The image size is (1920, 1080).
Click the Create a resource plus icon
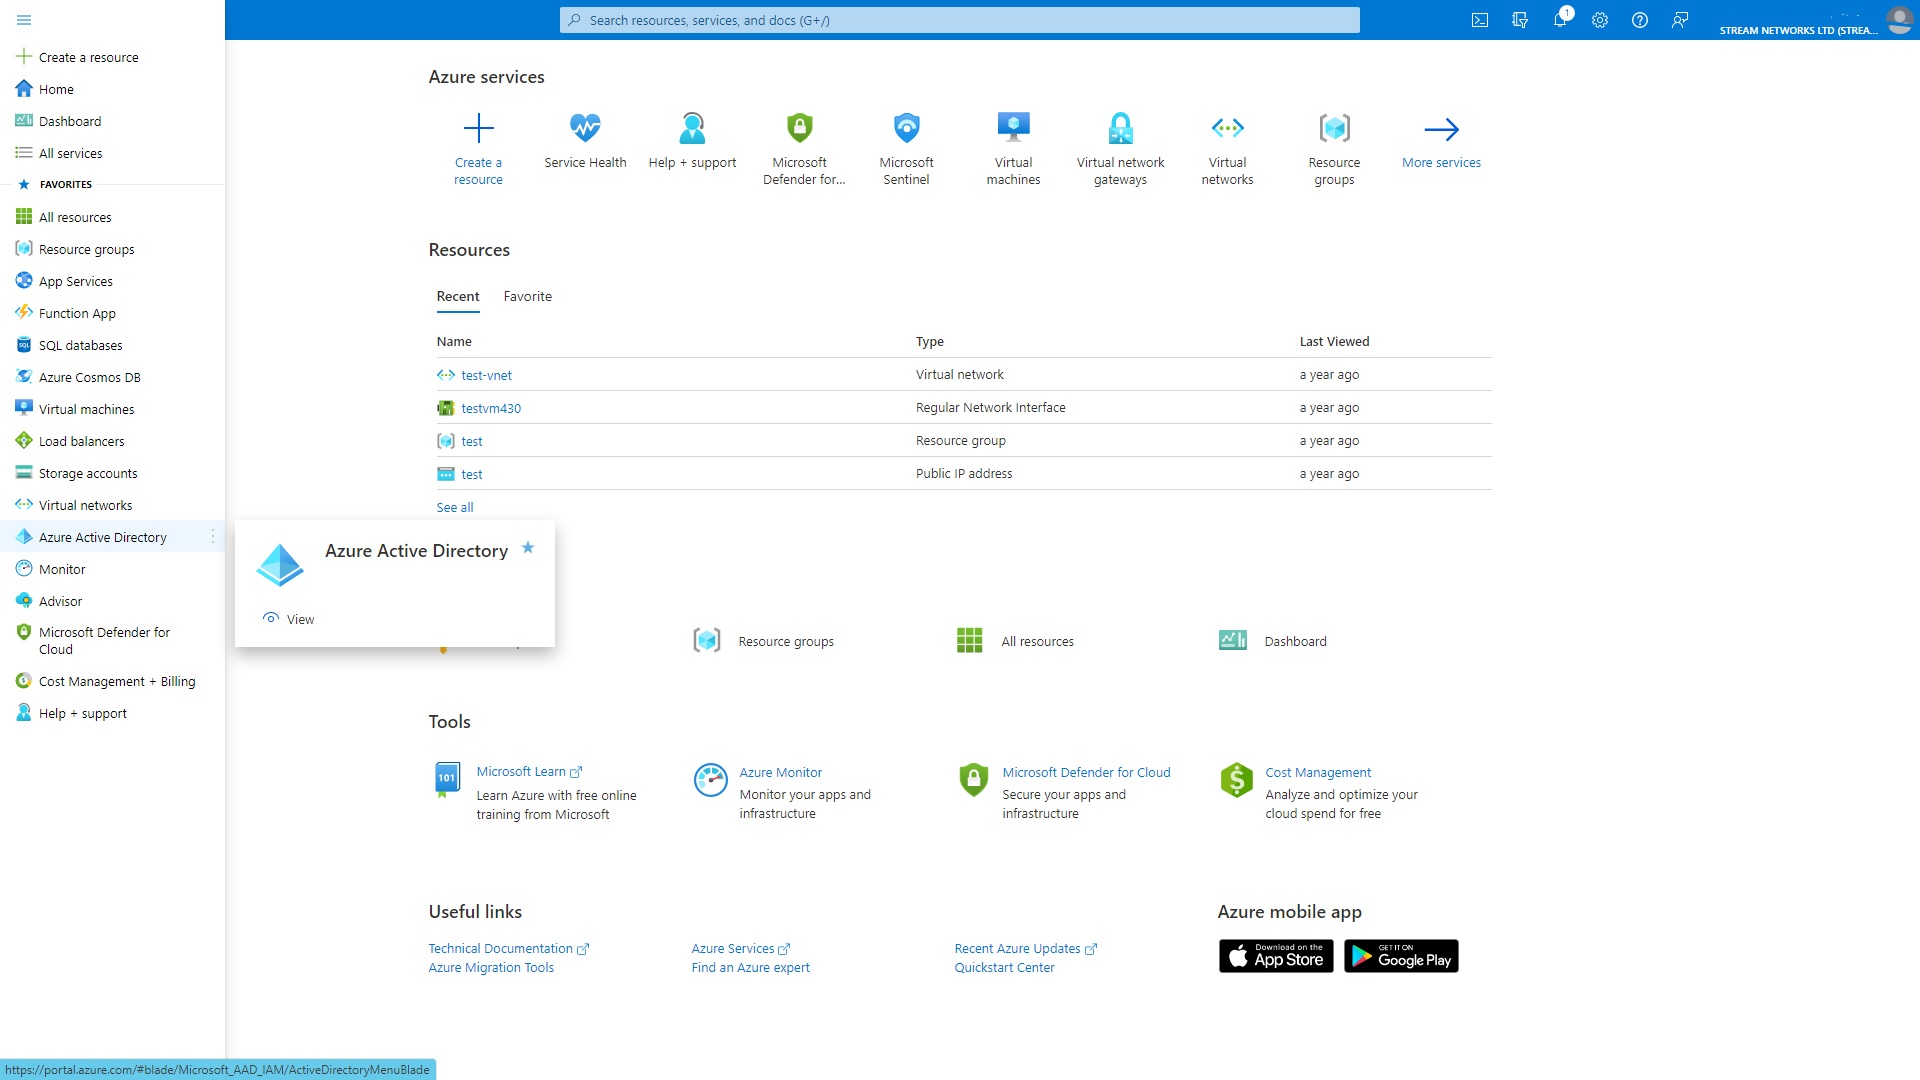[x=478, y=127]
